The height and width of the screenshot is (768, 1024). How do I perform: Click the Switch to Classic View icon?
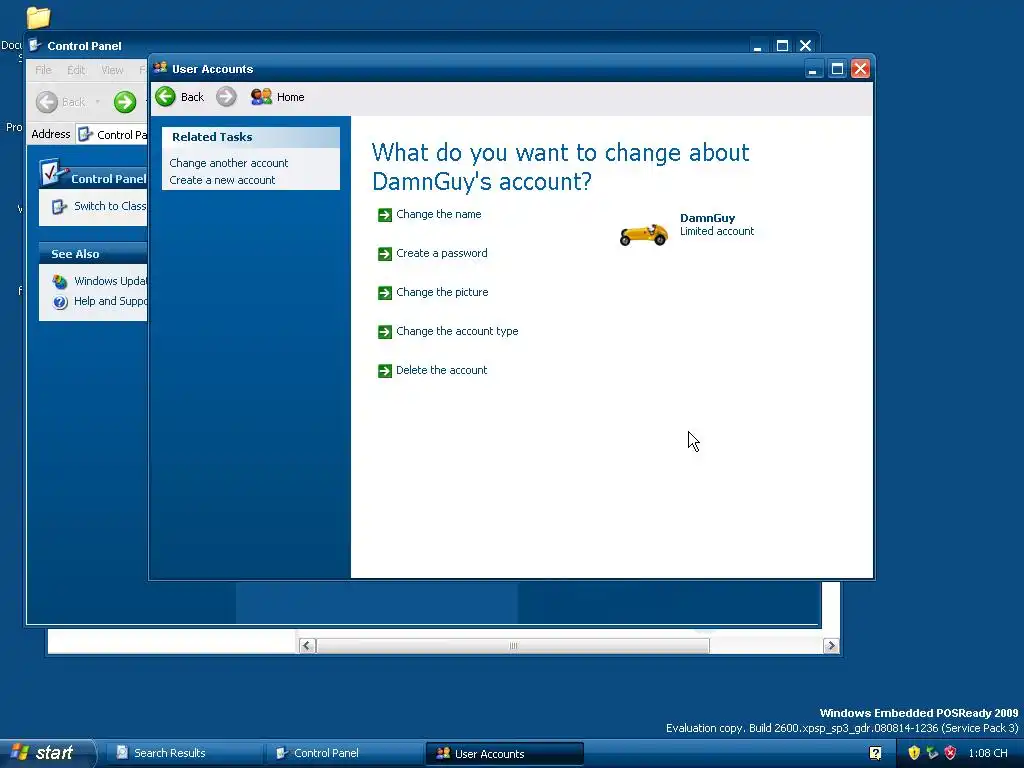point(59,206)
